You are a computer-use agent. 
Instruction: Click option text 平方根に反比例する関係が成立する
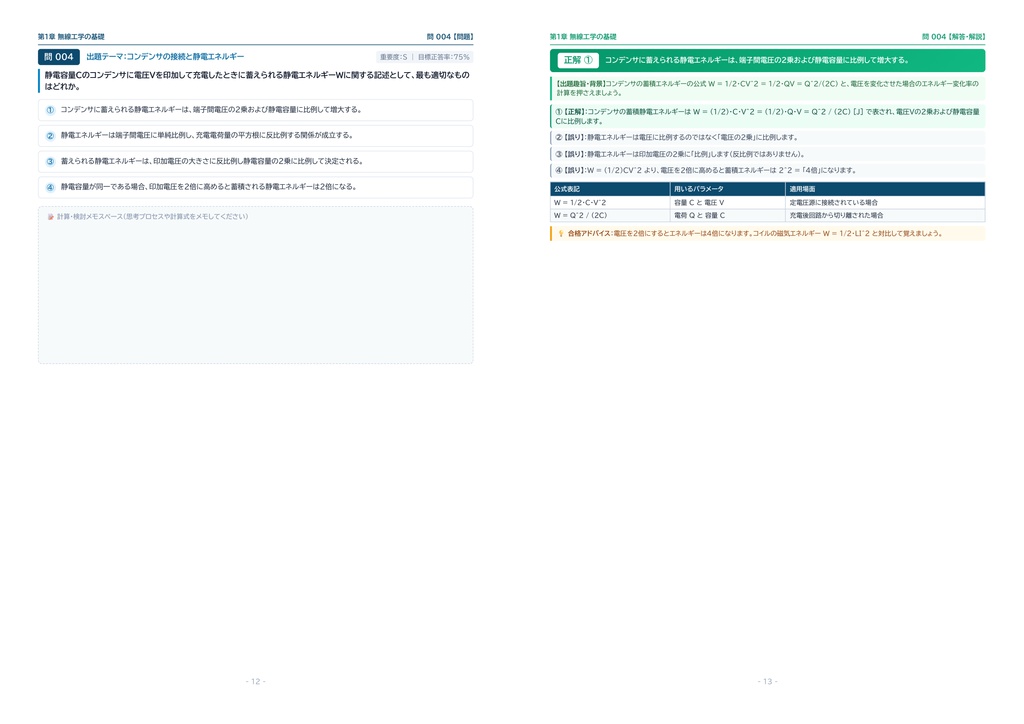tap(206, 135)
